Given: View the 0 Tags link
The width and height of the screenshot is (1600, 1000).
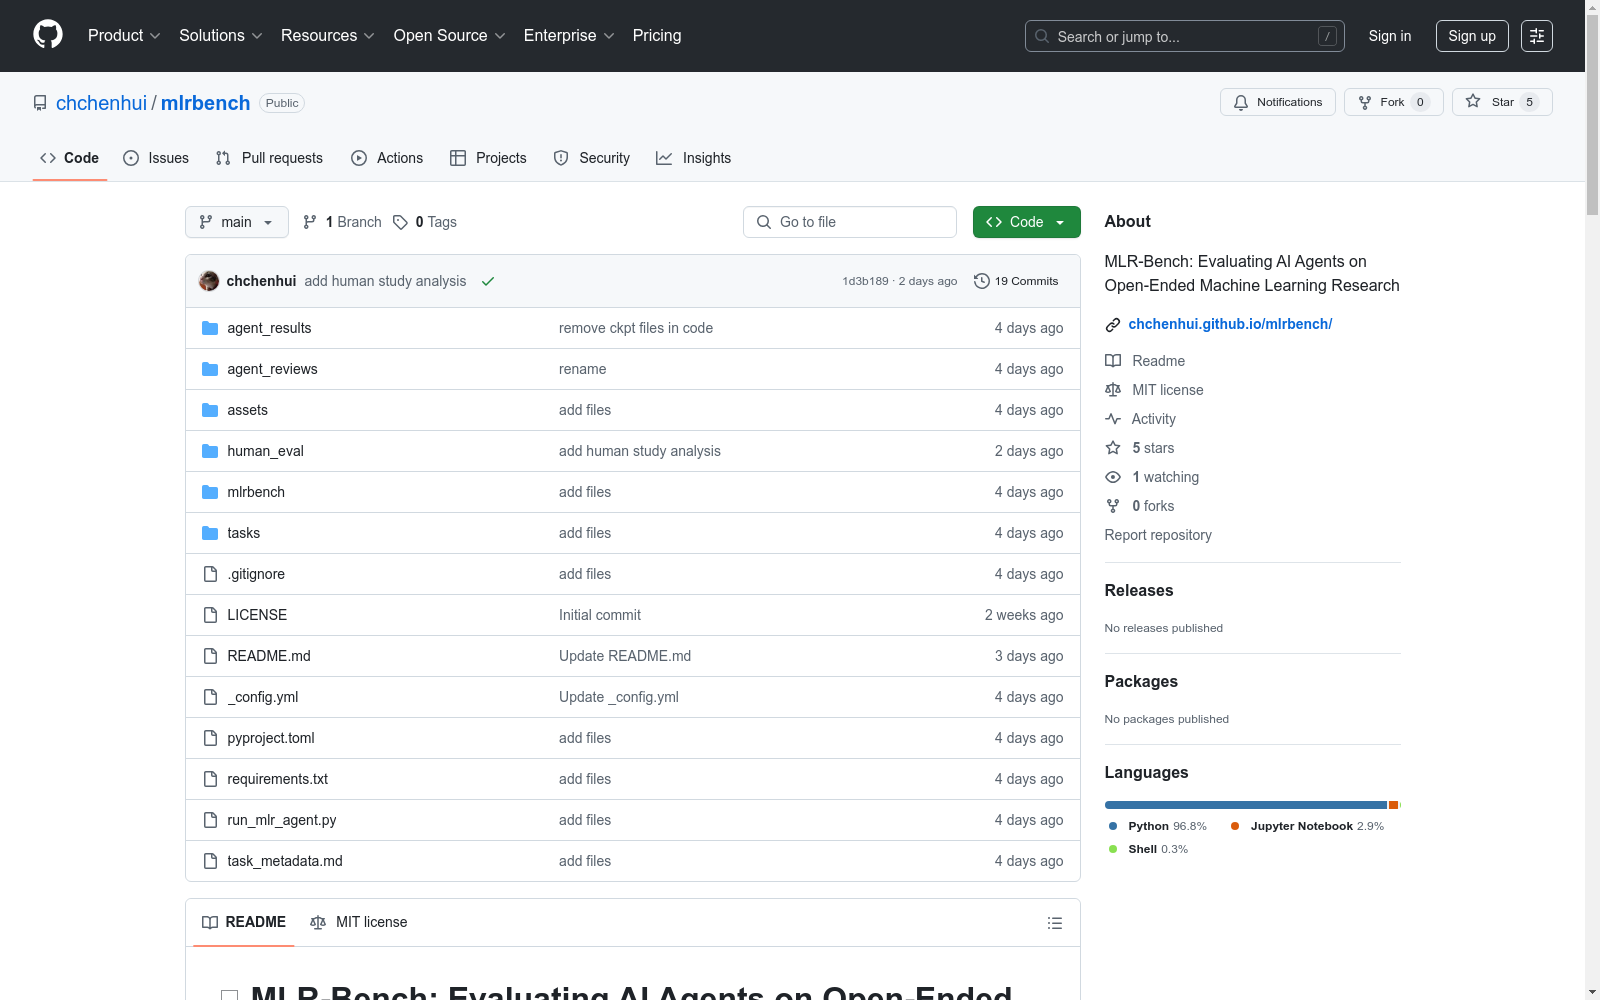Looking at the screenshot, I should click(x=425, y=222).
